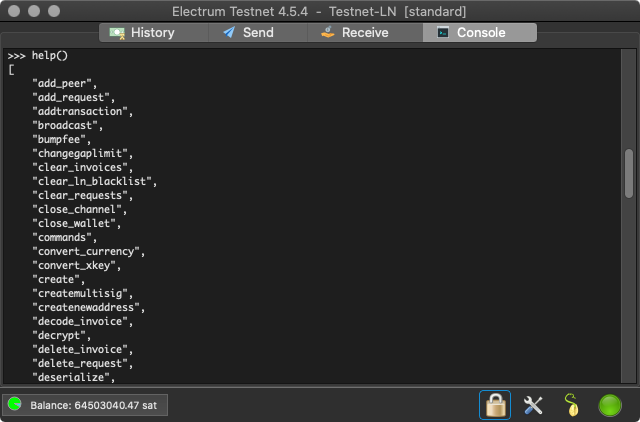
Task: Click the "convert_xkey" entry
Action: (x=77, y=266)
